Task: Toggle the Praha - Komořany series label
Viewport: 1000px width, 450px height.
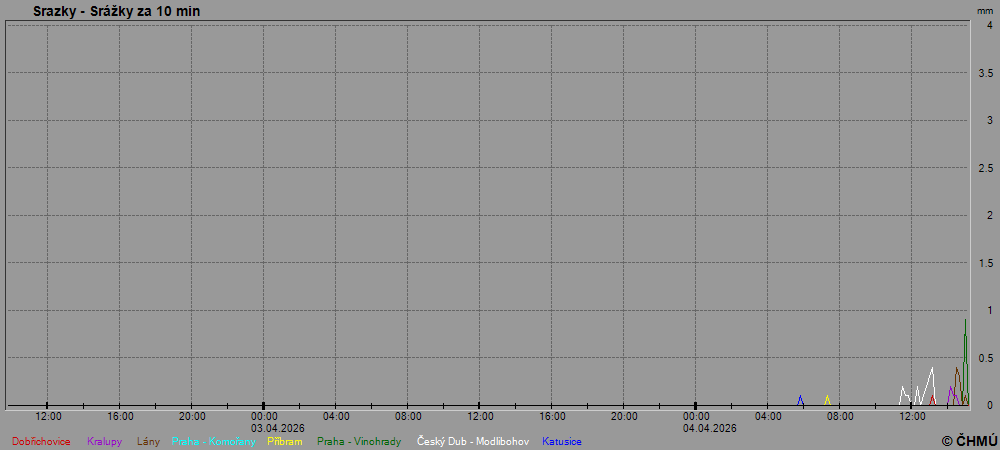Action: [x=214, y=441]
